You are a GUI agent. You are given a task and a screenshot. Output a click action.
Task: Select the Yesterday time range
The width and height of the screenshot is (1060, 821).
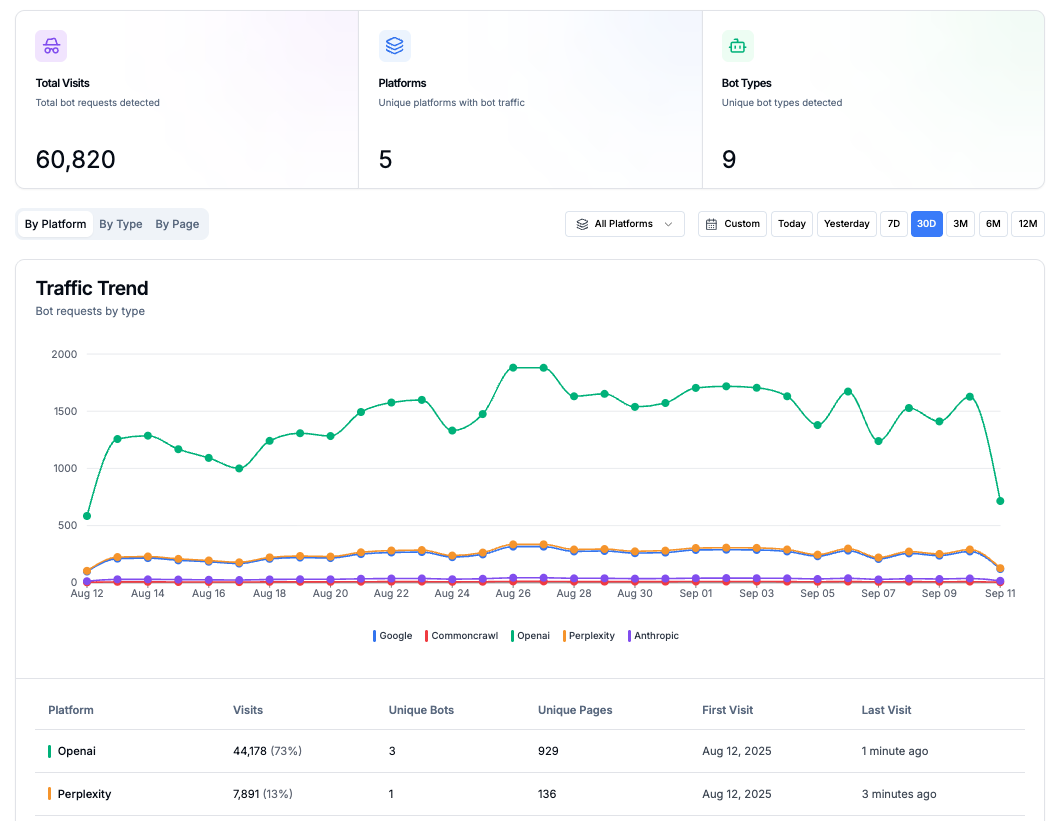(846, 224)
